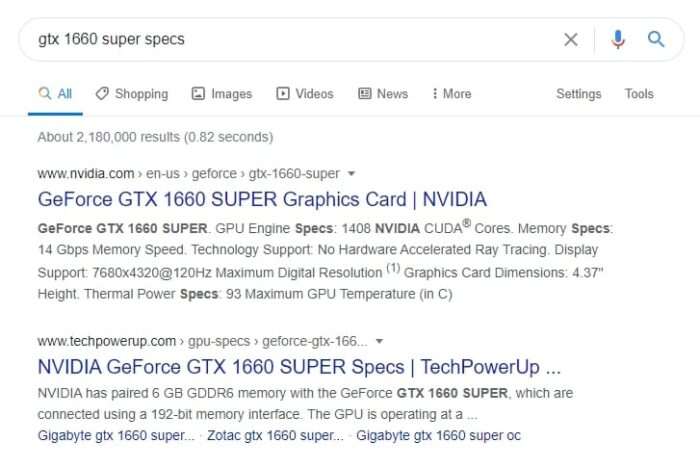Click the blue magnifying glass search icon
Image resolution: width=700 pixels, height=468 pixels.
[x=656, y=39]
